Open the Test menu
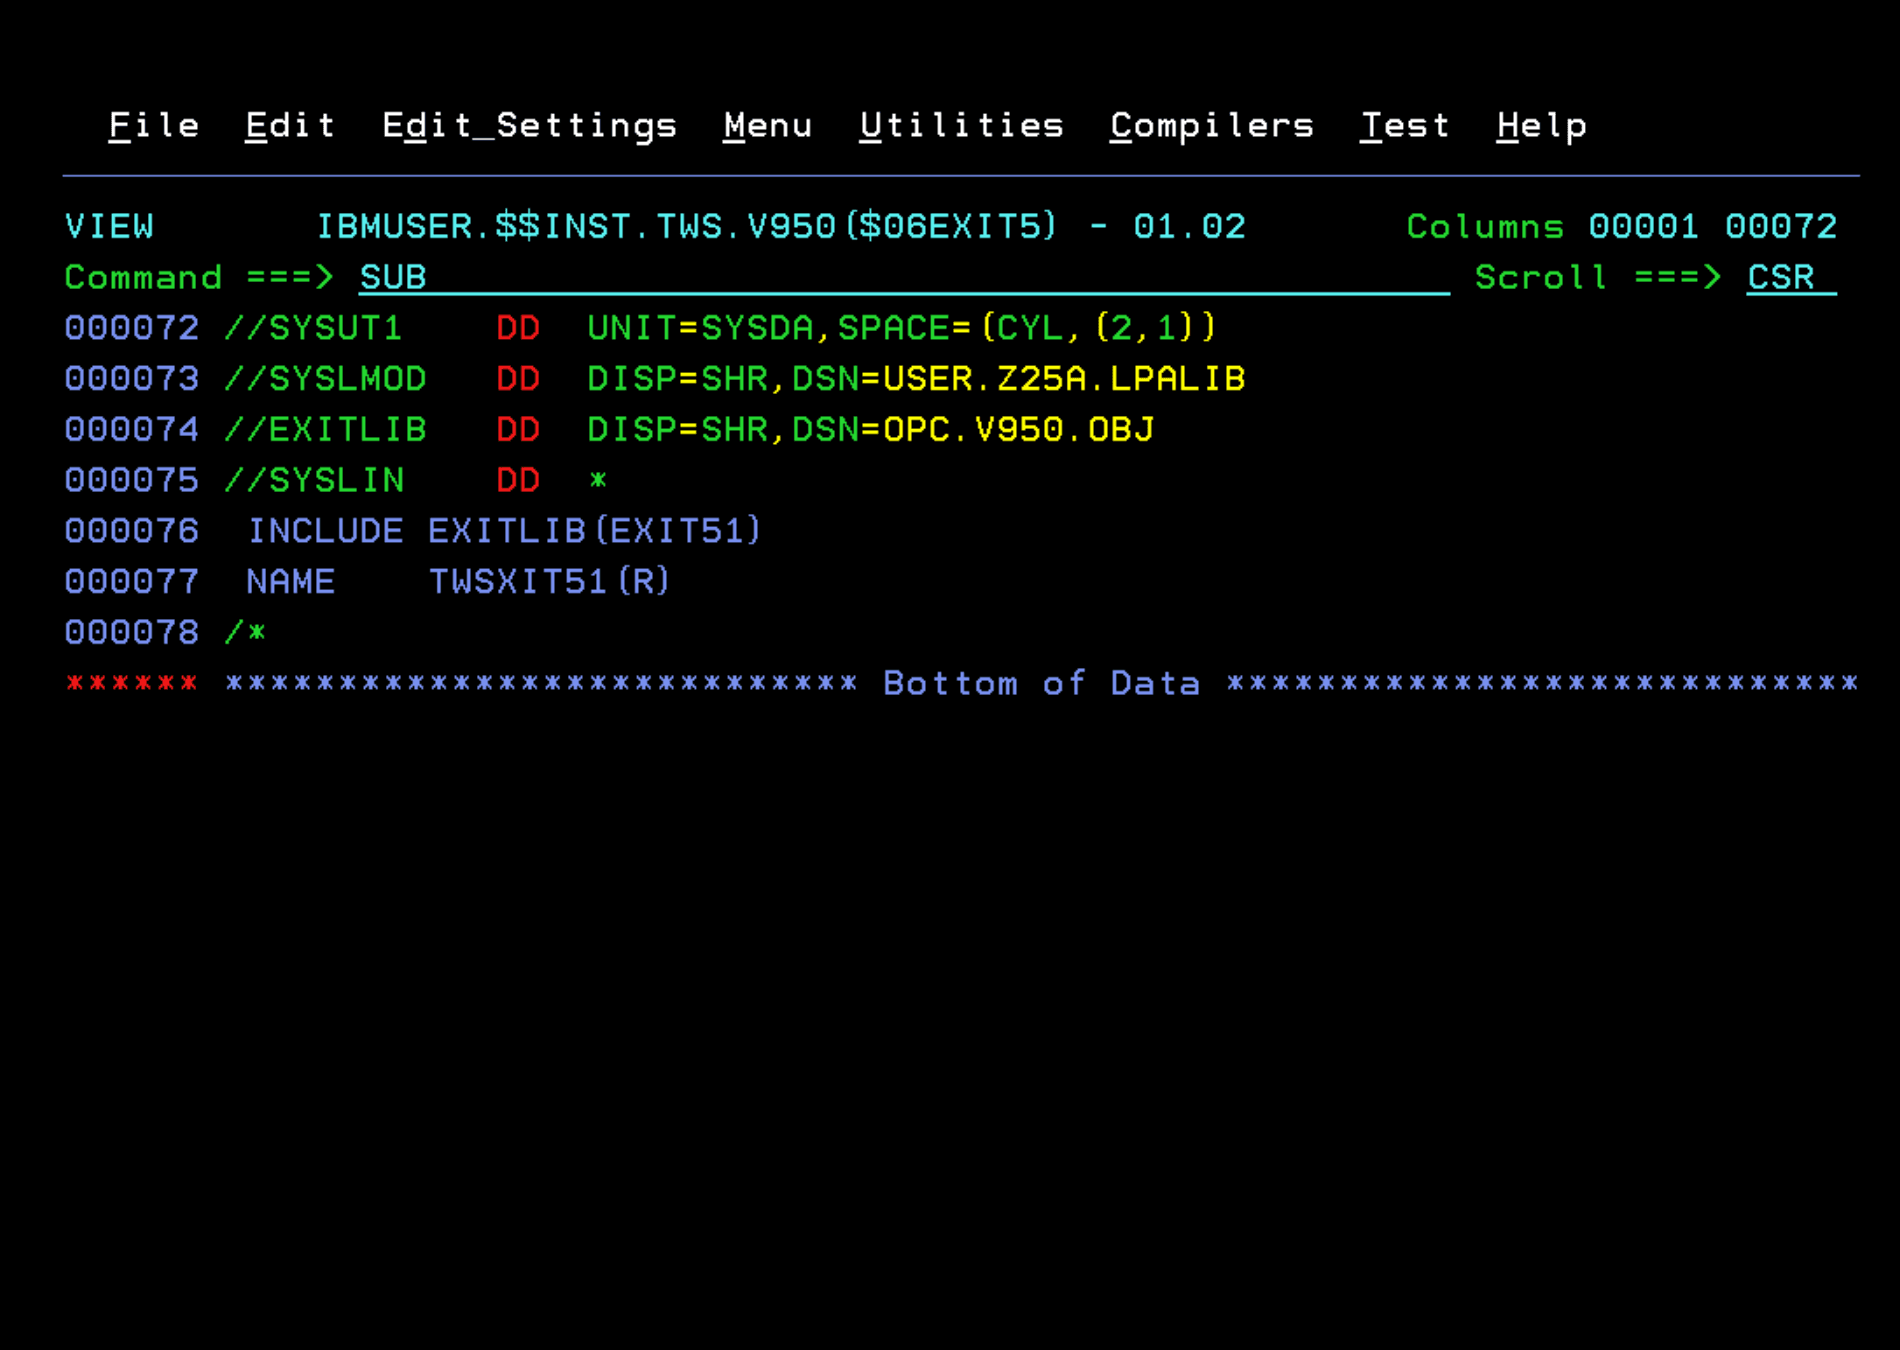This screenshot has height=1350, width=1900. pyautogui.click(x=1405, y=125)
